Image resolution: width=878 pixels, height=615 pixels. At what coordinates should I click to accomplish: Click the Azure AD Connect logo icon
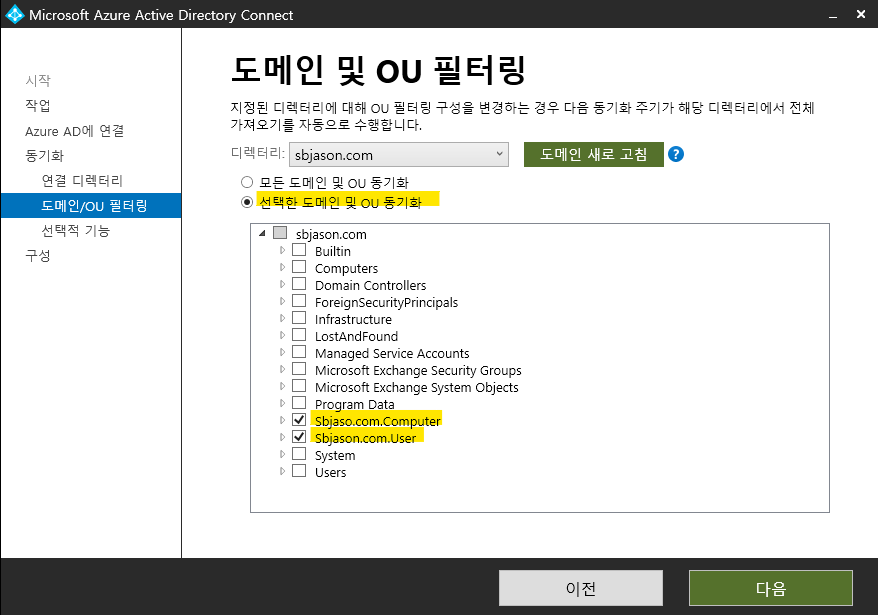[x=15, y=15]
